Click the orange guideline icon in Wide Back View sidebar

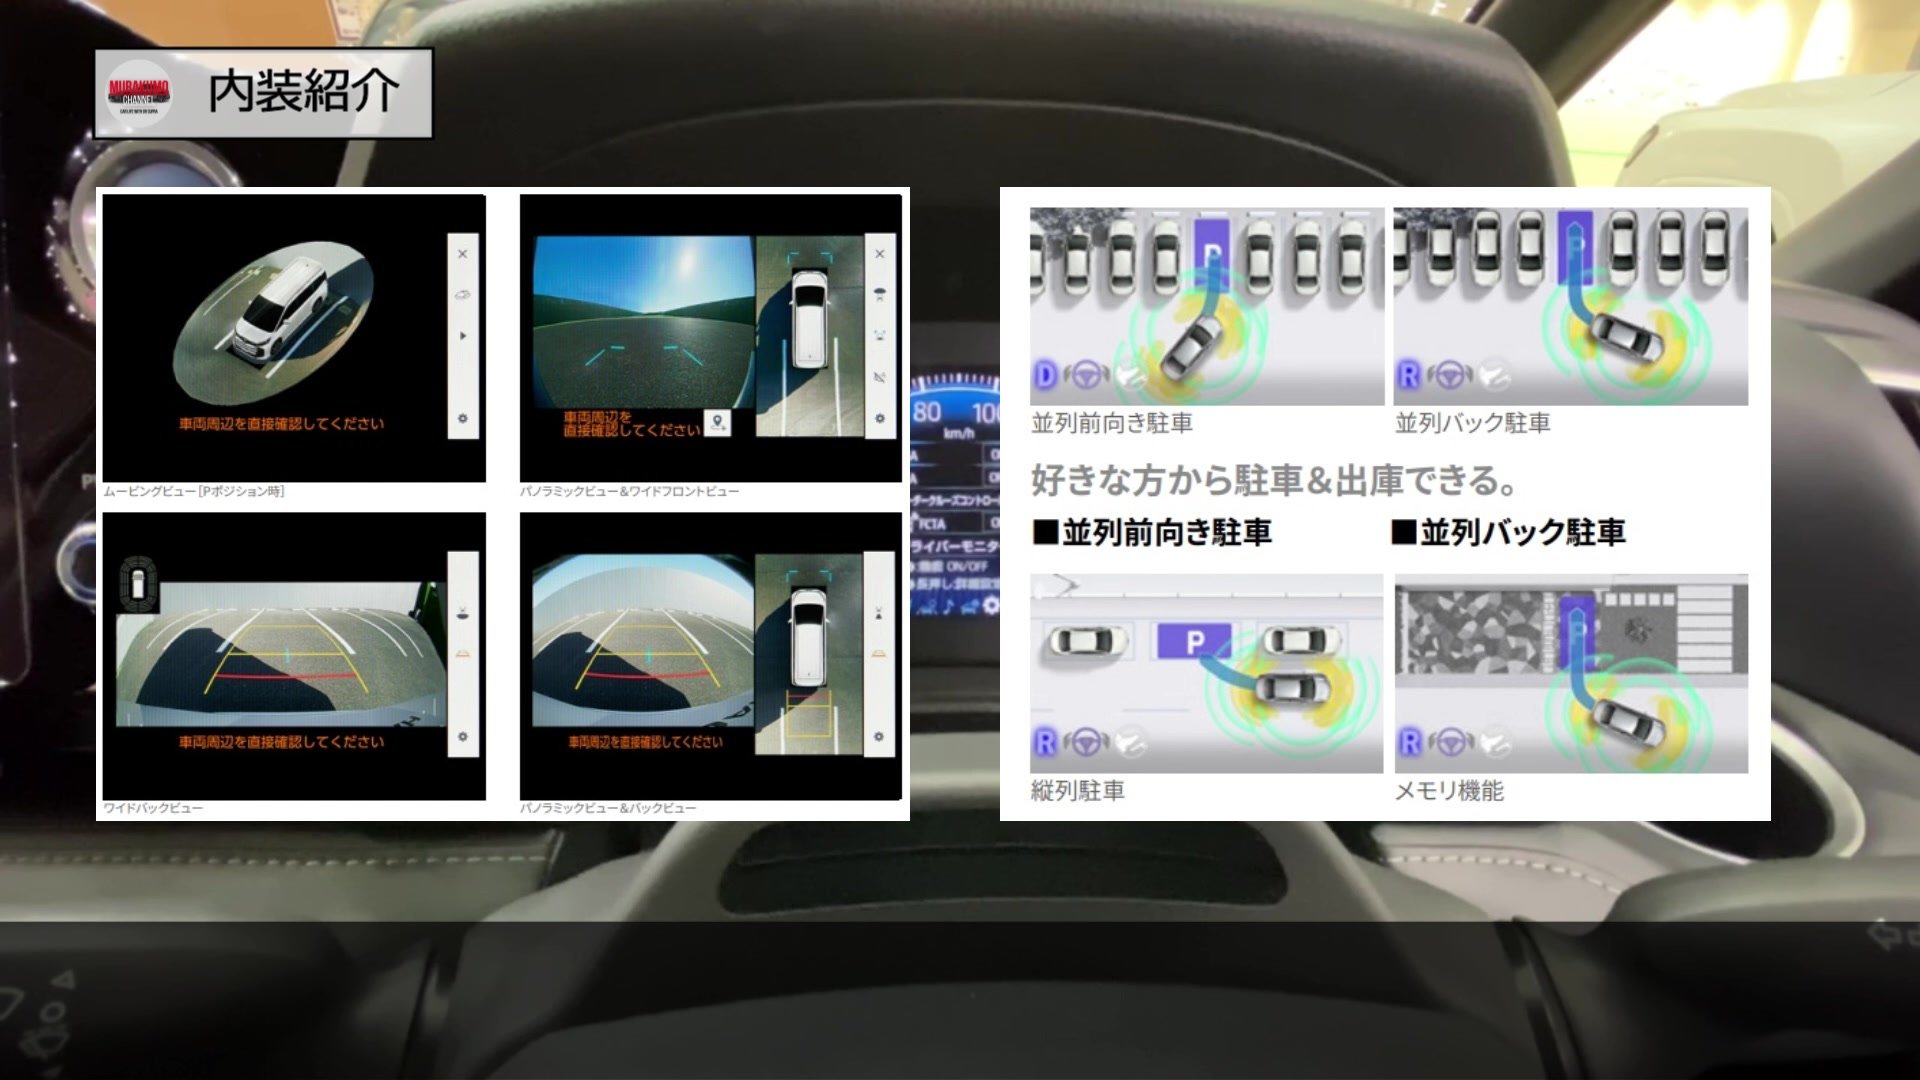click(462, 653)
